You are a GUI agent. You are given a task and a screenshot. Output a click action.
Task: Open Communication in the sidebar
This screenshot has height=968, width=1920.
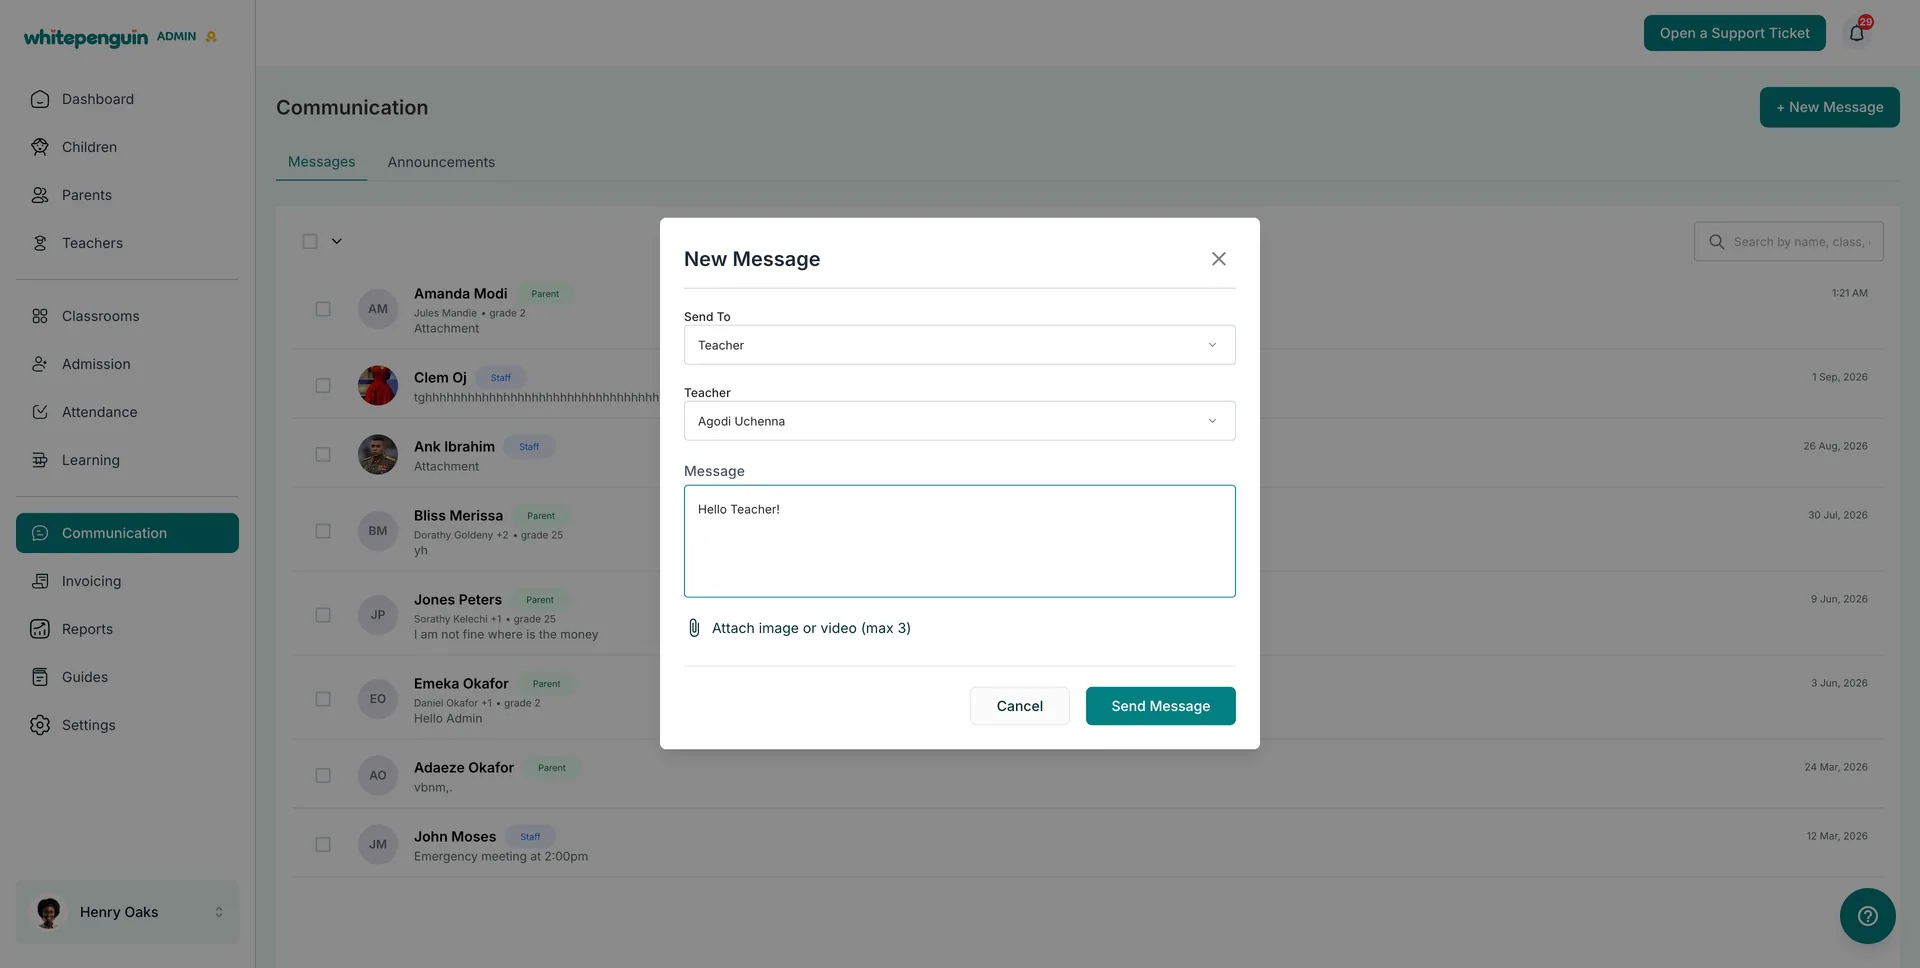(x=127, y=533)
